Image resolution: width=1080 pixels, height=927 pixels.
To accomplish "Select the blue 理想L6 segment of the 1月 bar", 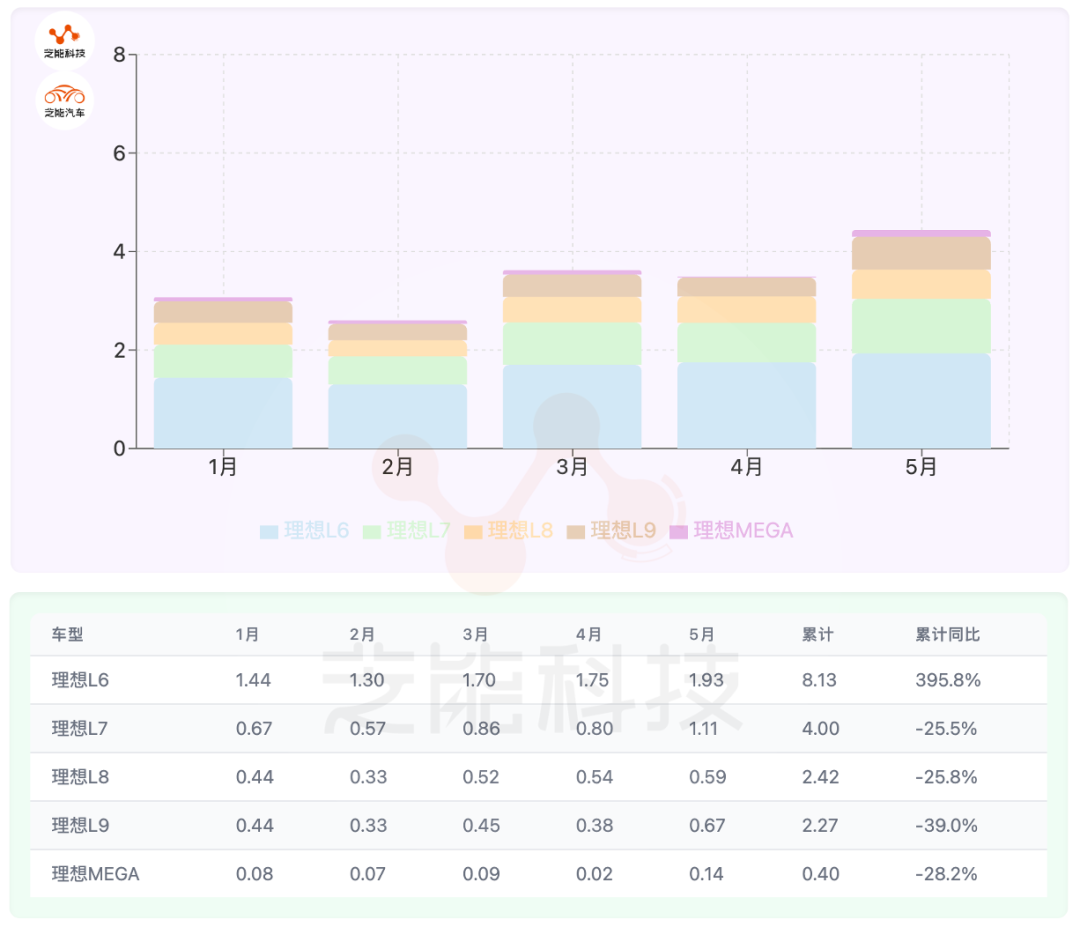I will pyautogui.click(x=223, y=413).
